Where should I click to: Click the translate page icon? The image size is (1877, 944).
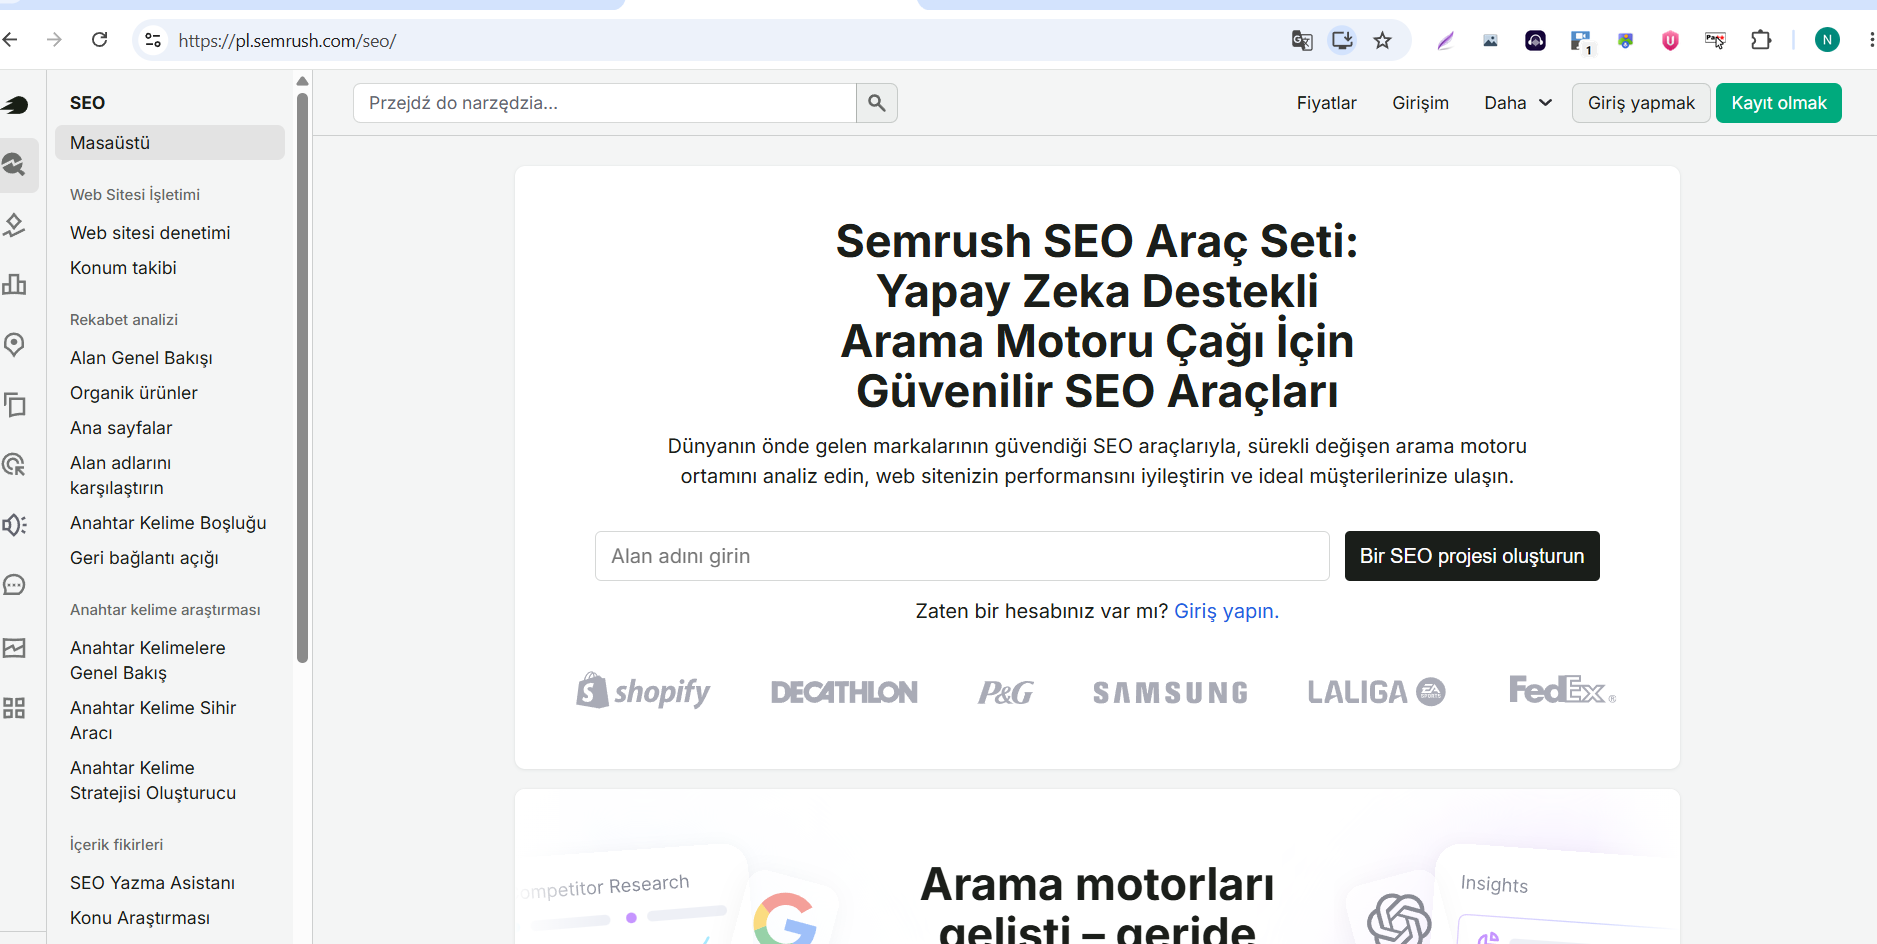coord(1302,40)
